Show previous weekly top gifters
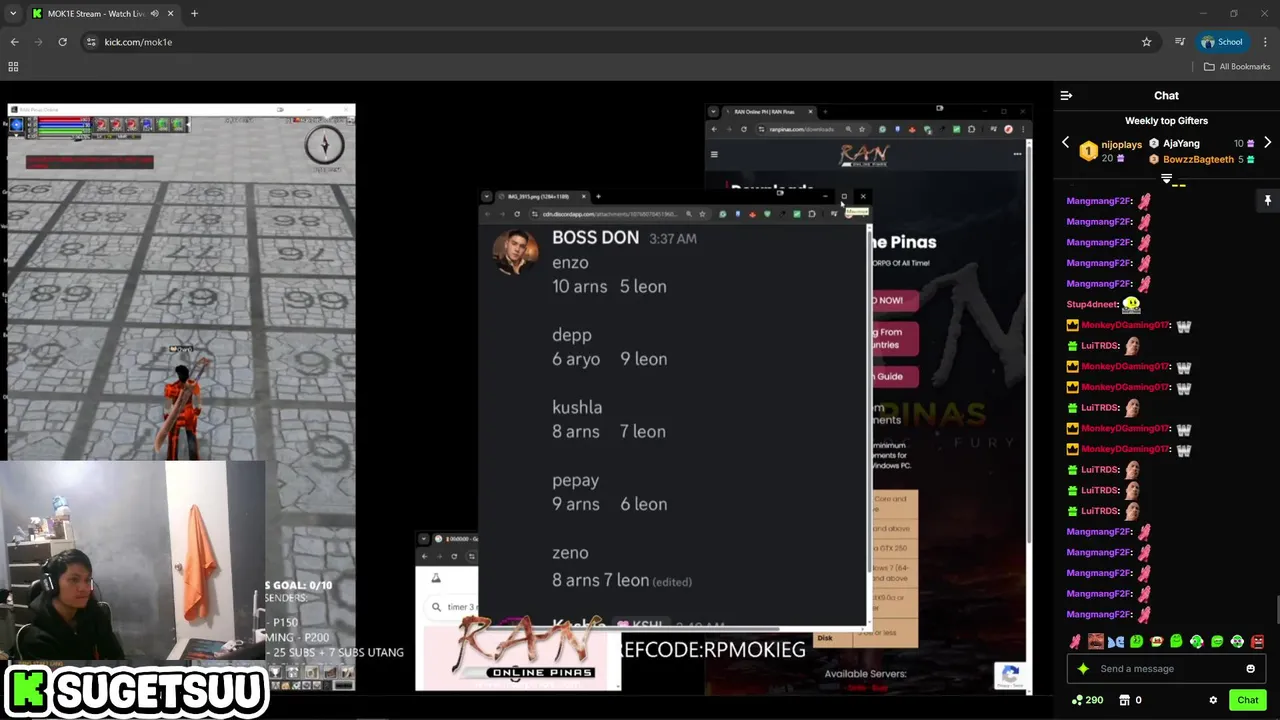Viewport: 1280px width, 720px height. tap(1066, 143)
